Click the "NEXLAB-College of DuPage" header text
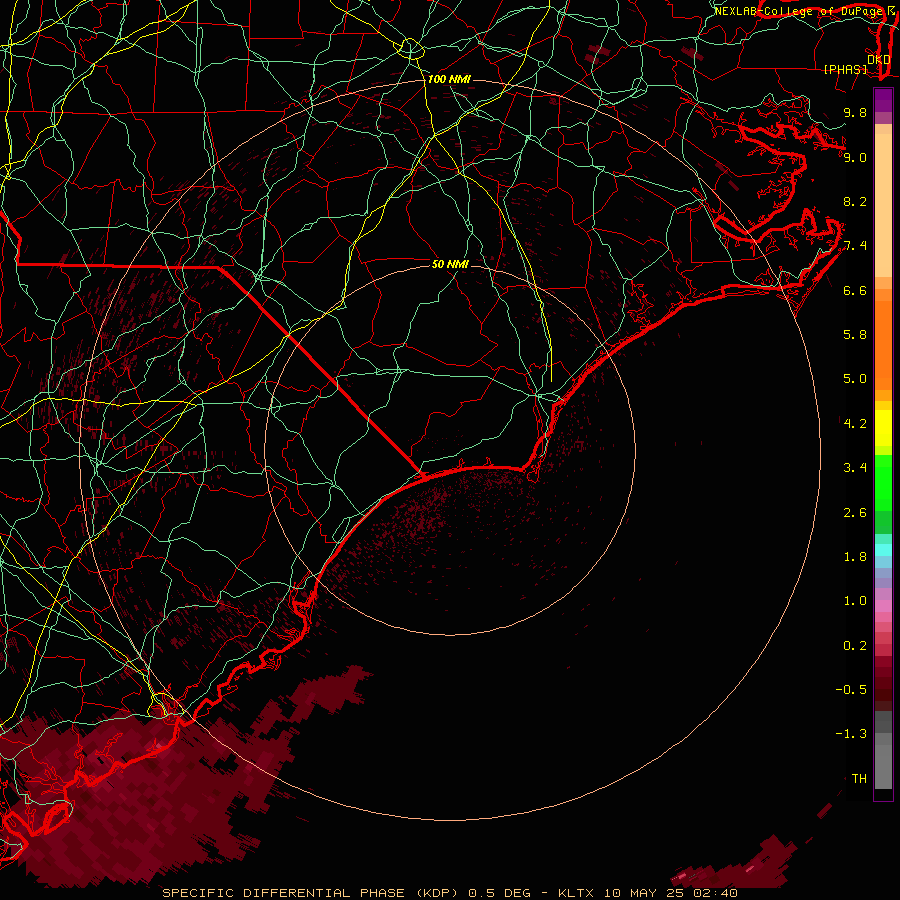Screen dimensions: 900x900 tap(798, 11)
